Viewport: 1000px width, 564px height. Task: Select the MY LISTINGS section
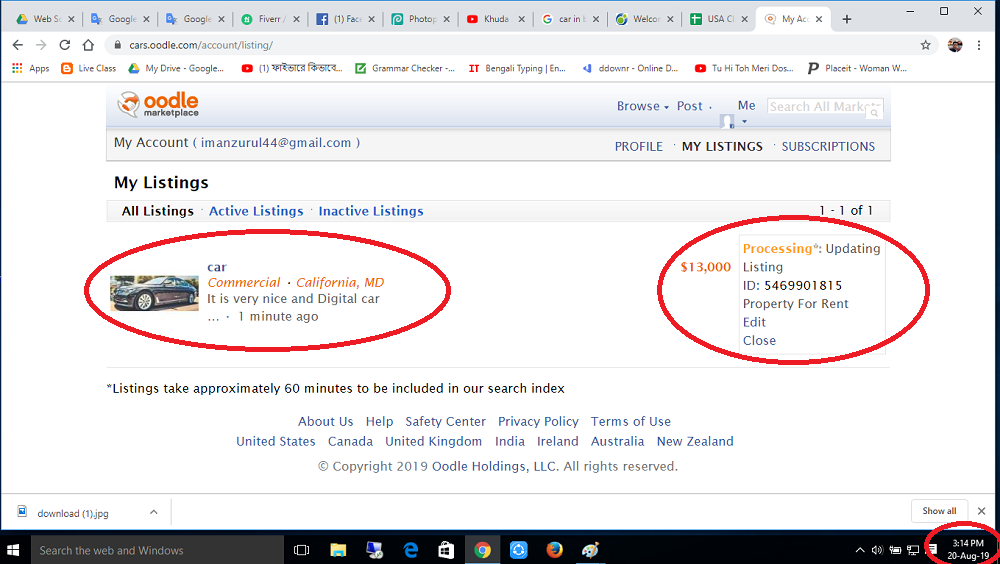(x=722, y=146)
